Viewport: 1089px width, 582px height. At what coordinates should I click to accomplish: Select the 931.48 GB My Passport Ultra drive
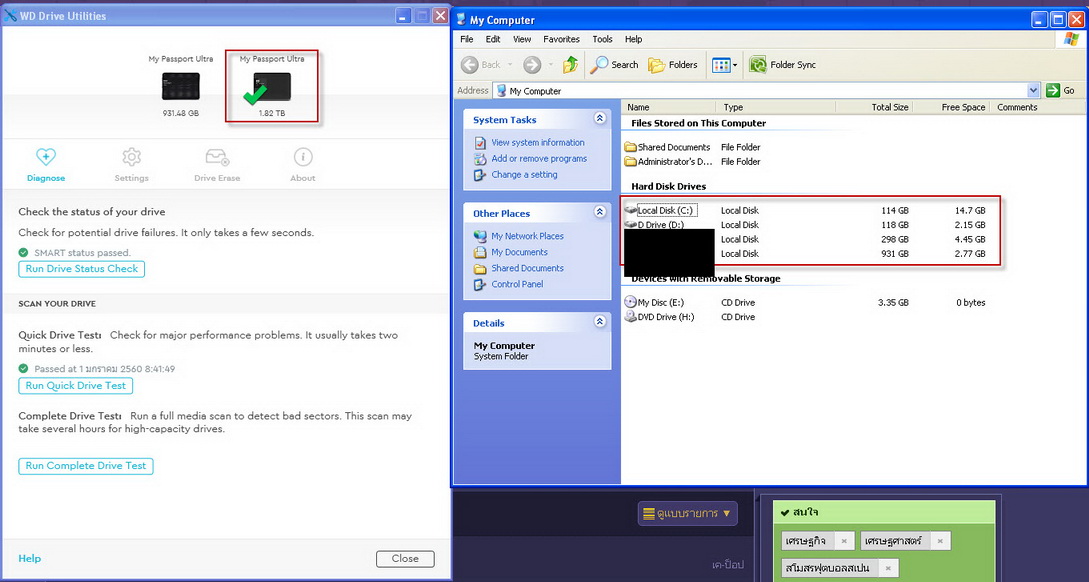pos(181,87)
